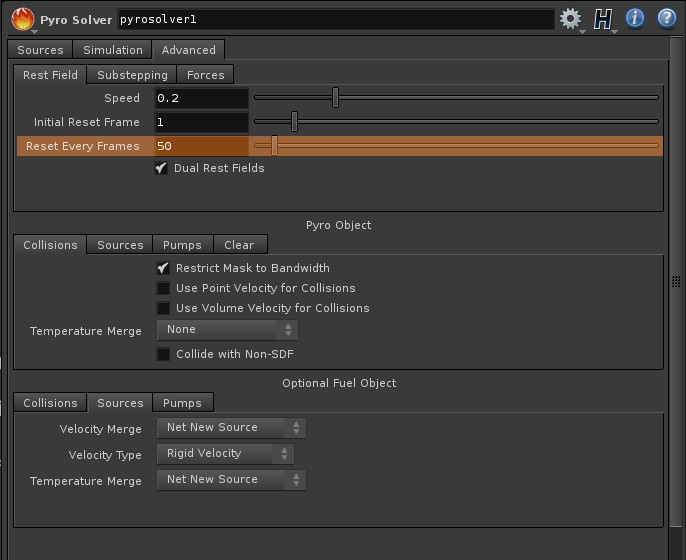Click the Initial Reset Frame label

tap(87, 122)
